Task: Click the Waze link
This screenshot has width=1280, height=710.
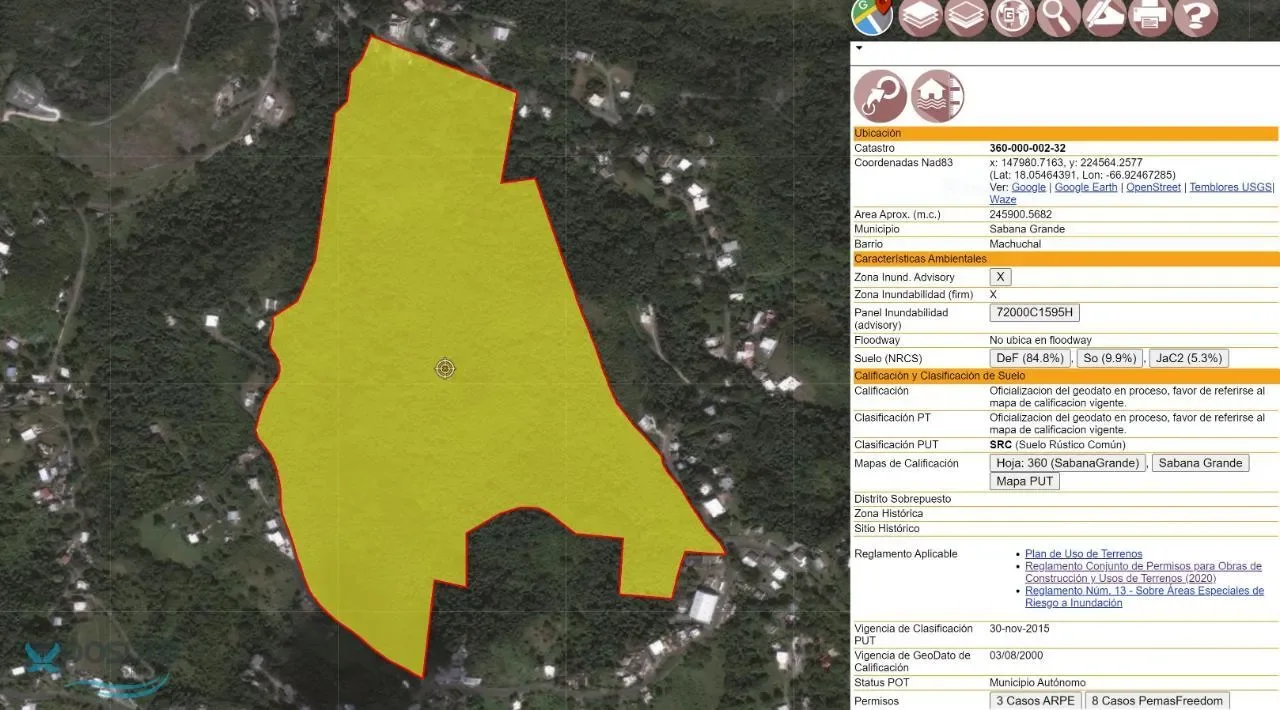Action: 1003,200
